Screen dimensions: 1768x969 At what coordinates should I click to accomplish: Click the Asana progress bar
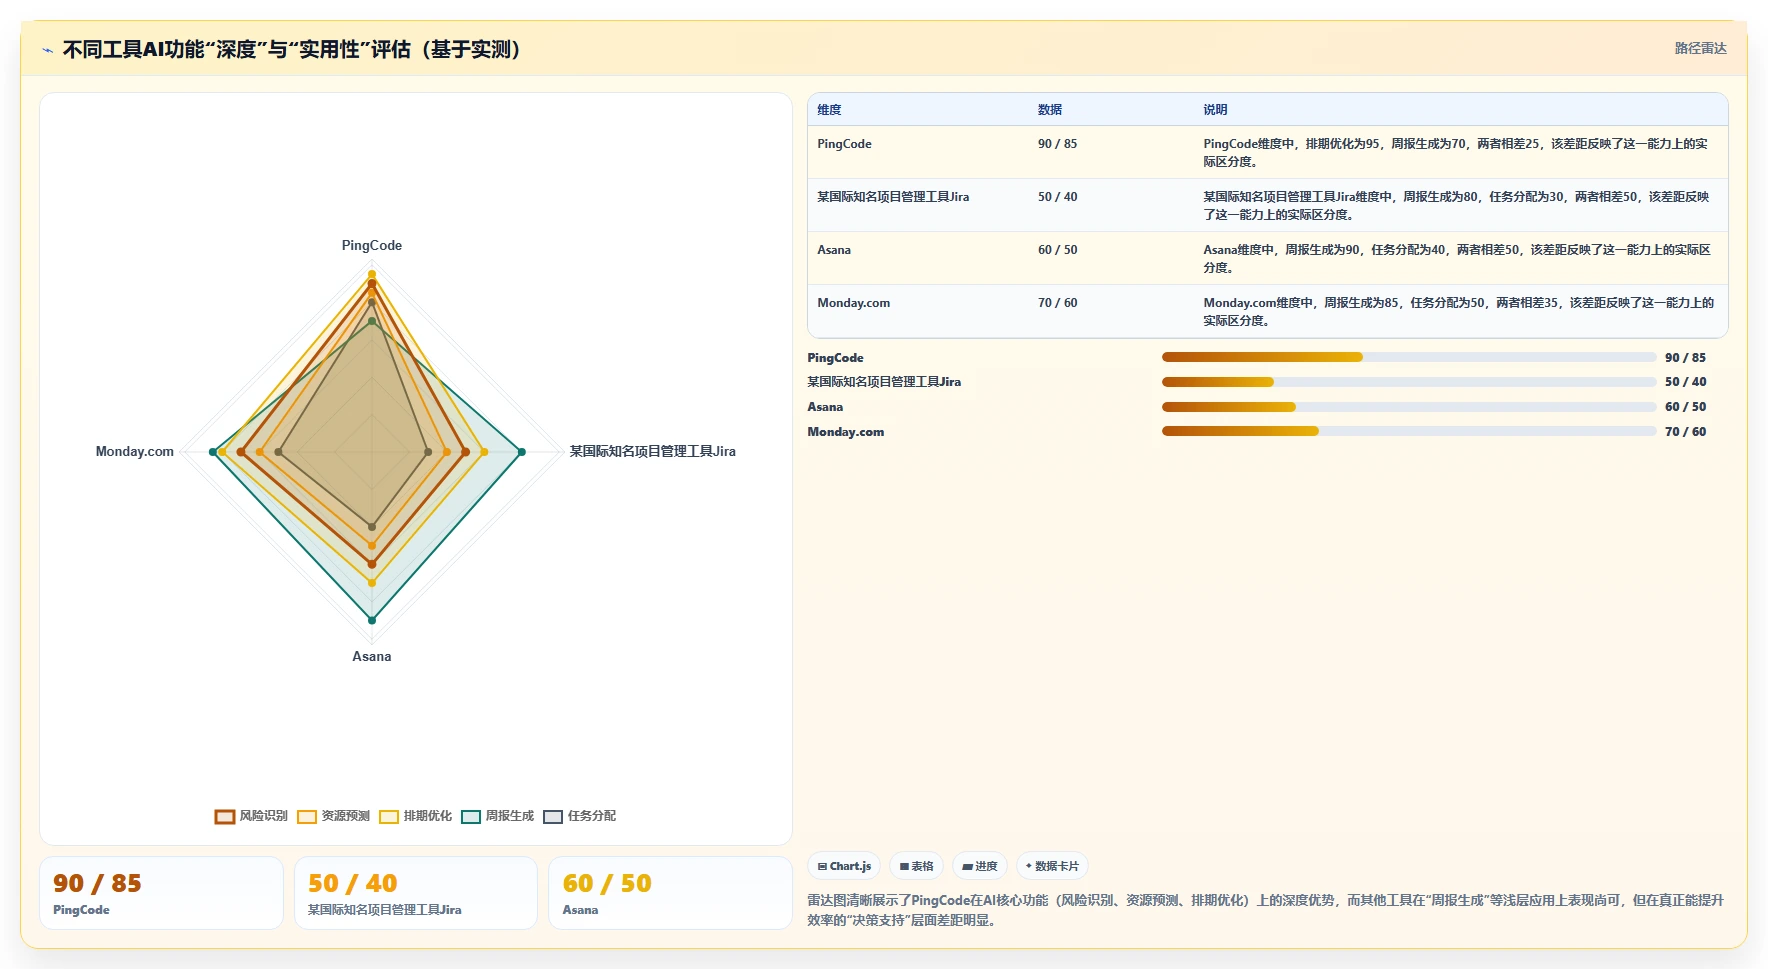[x=1409, y=407]
